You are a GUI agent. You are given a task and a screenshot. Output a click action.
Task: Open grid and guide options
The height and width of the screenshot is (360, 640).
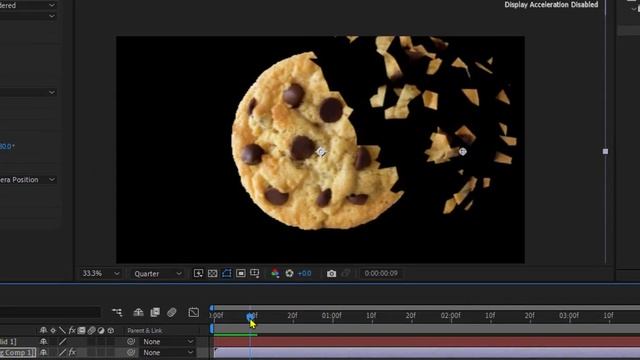pos(255,273)
